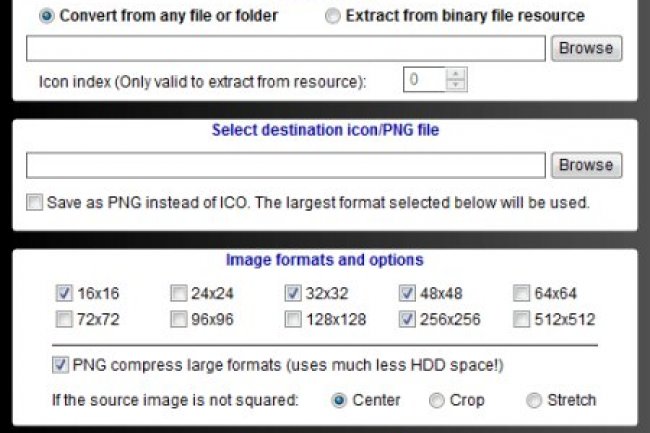Viewport: 650px width, 433px height.
Task: Enable the 512x512 format
Action: 521,320
